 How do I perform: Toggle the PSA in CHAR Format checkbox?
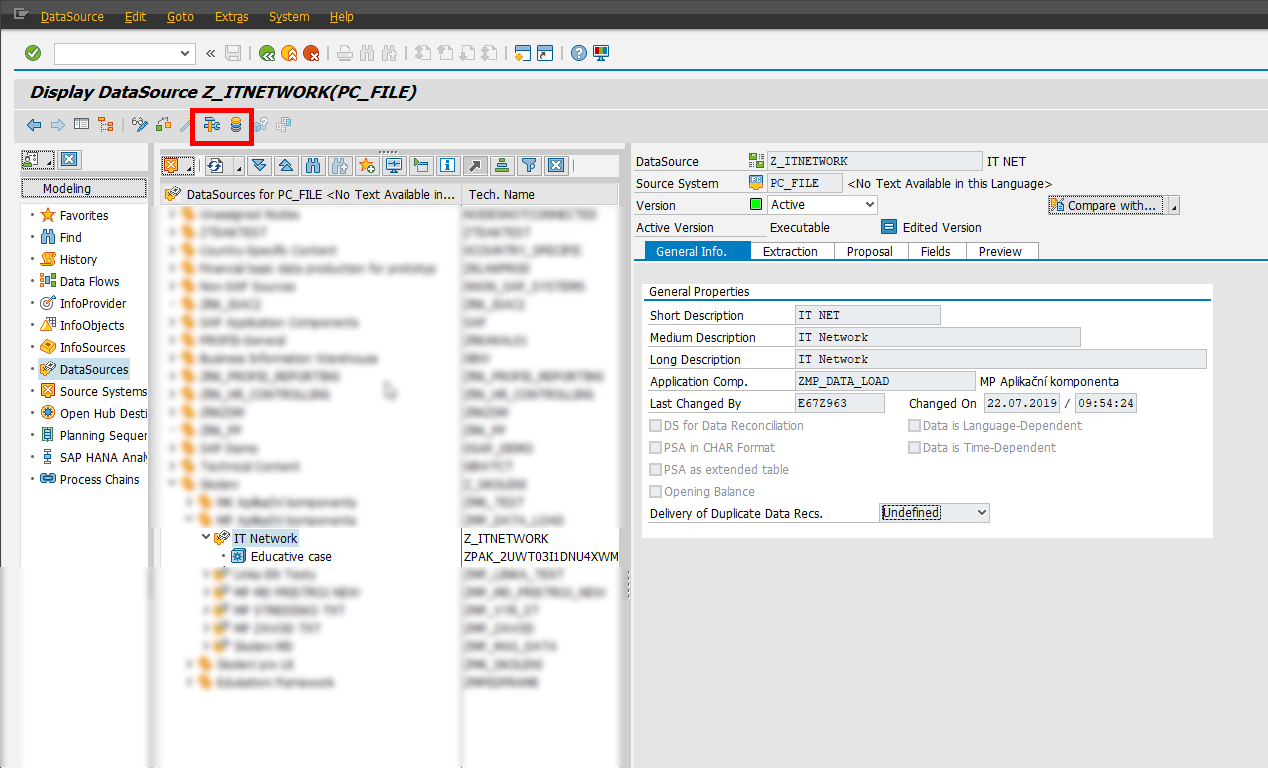(x=656, y=448)
